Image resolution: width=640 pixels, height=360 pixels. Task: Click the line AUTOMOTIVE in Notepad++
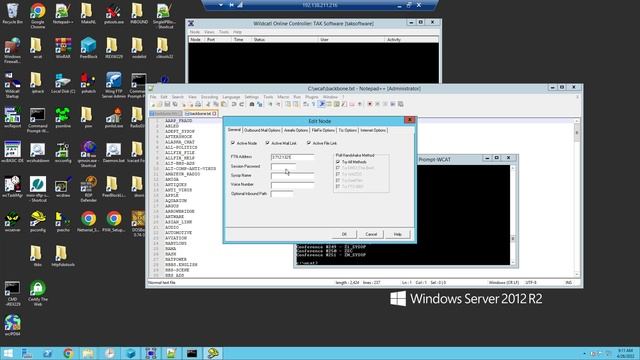tap(178, 233)
